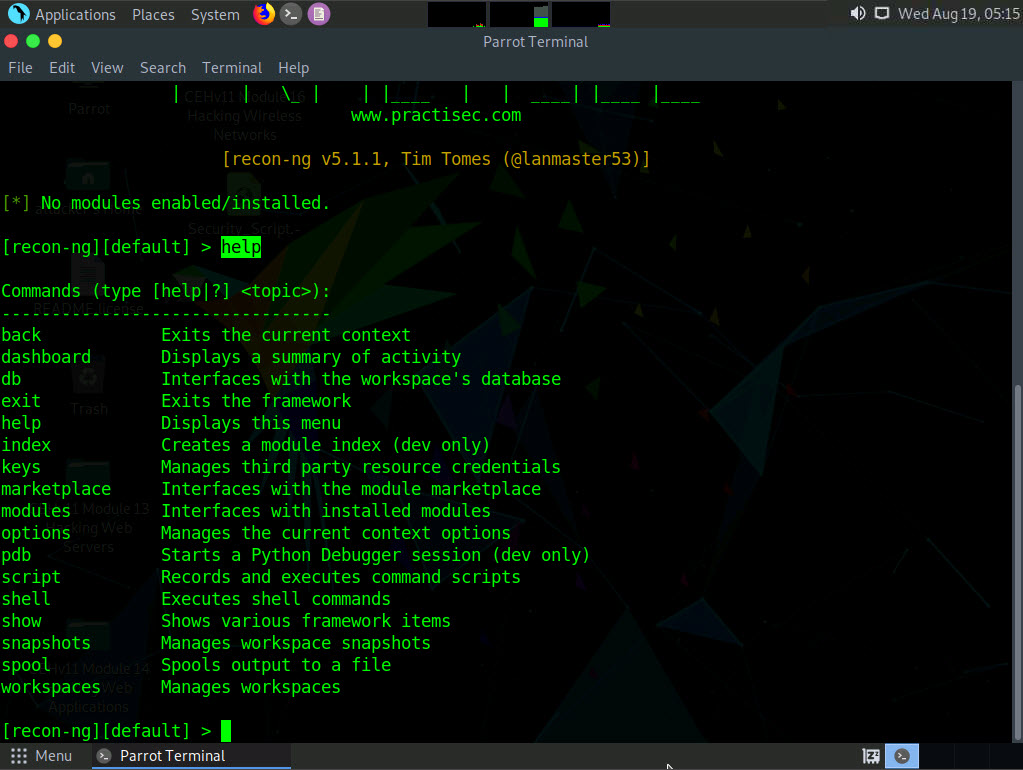The image size is (1023, 770).
Task: Click the 'index' command name
Action: click(x=26, y=445)
